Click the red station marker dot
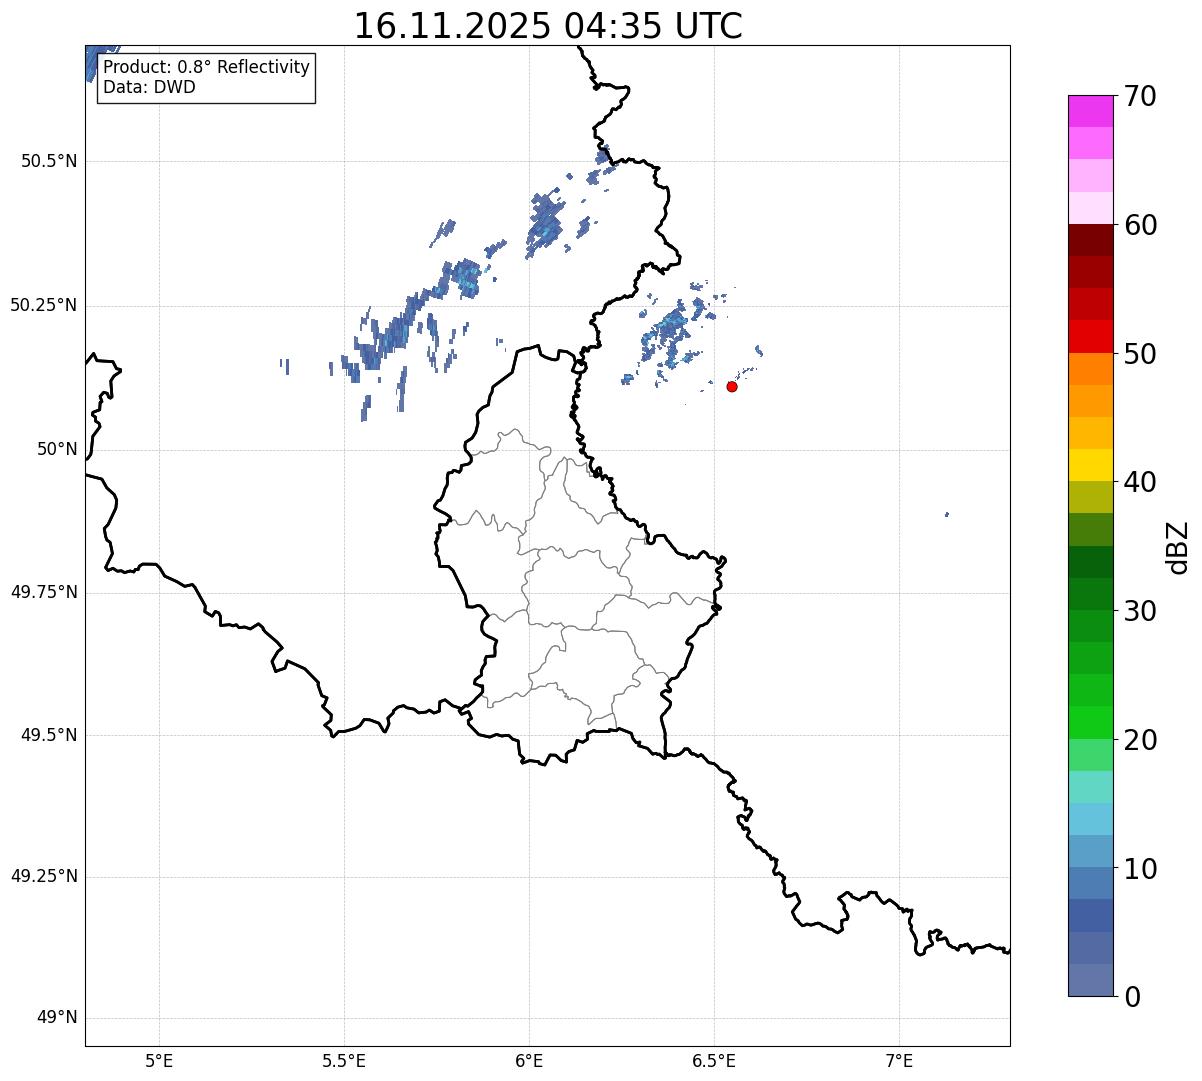The width and height of the screenshot is (1202, 1081). pos(732,386)
